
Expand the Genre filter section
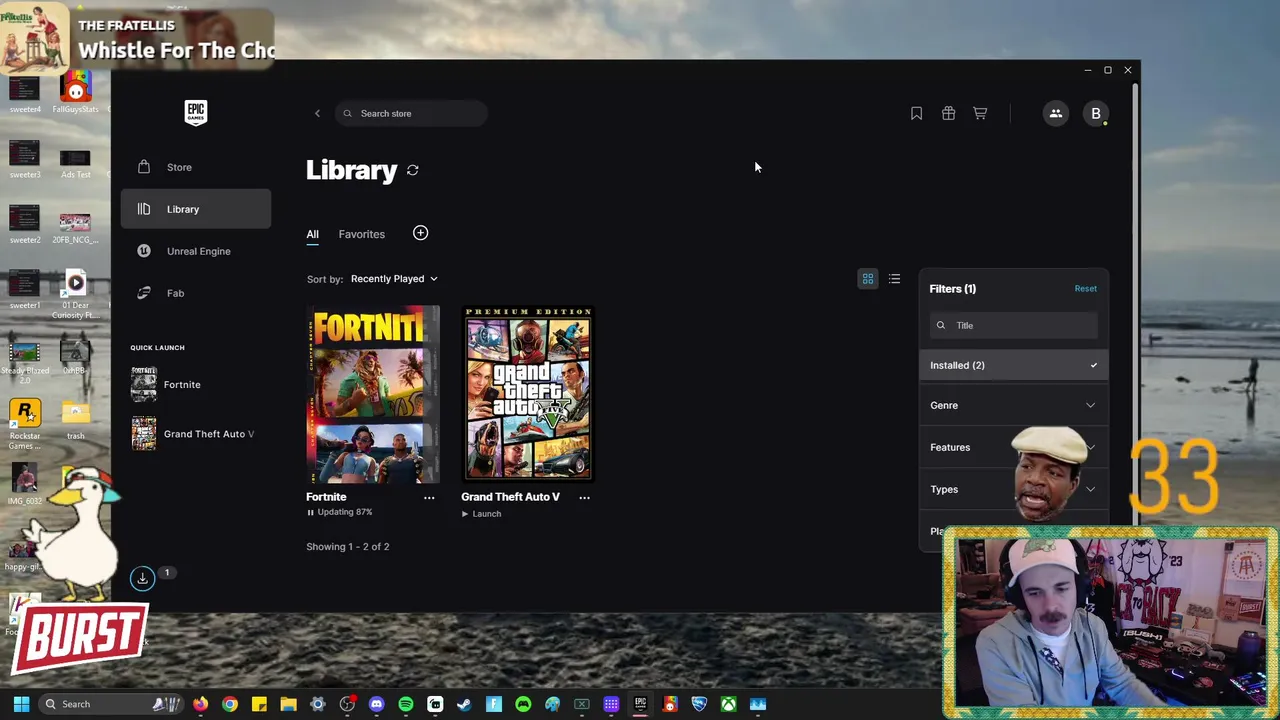pyautogui.click(x=1013, y=405)
